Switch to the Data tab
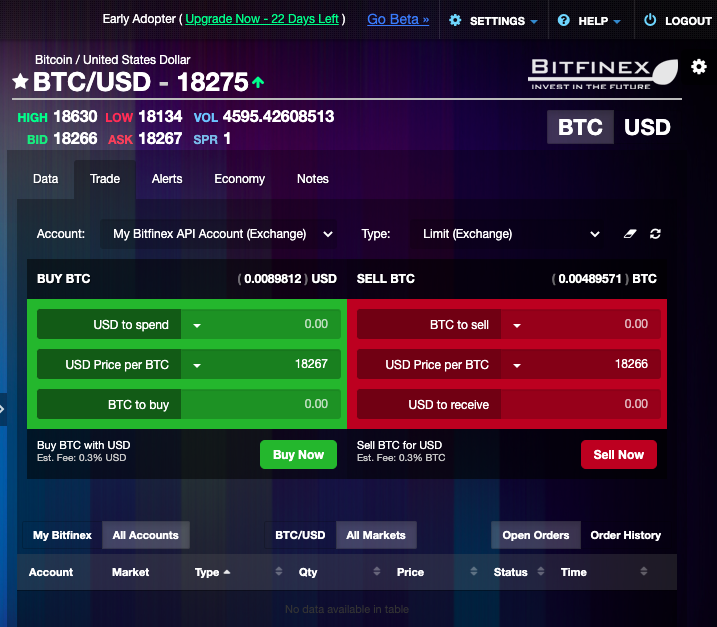This screenshot has width=717, height=627. (46, 179)
